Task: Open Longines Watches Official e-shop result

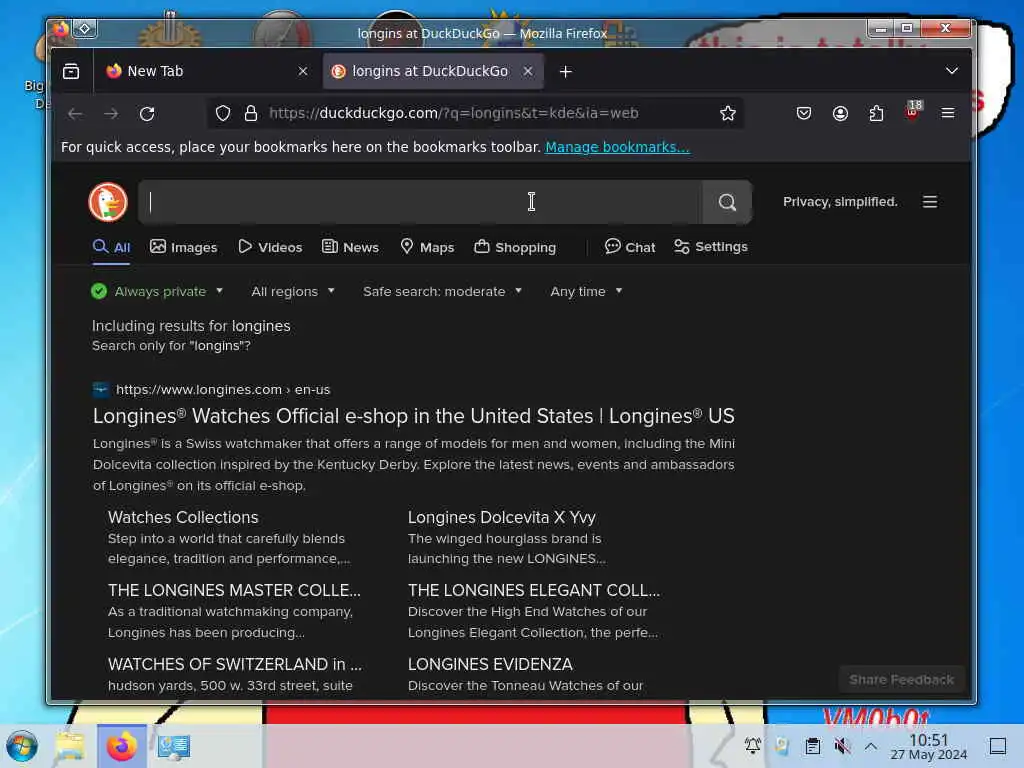Action: (x=413, y=416)
